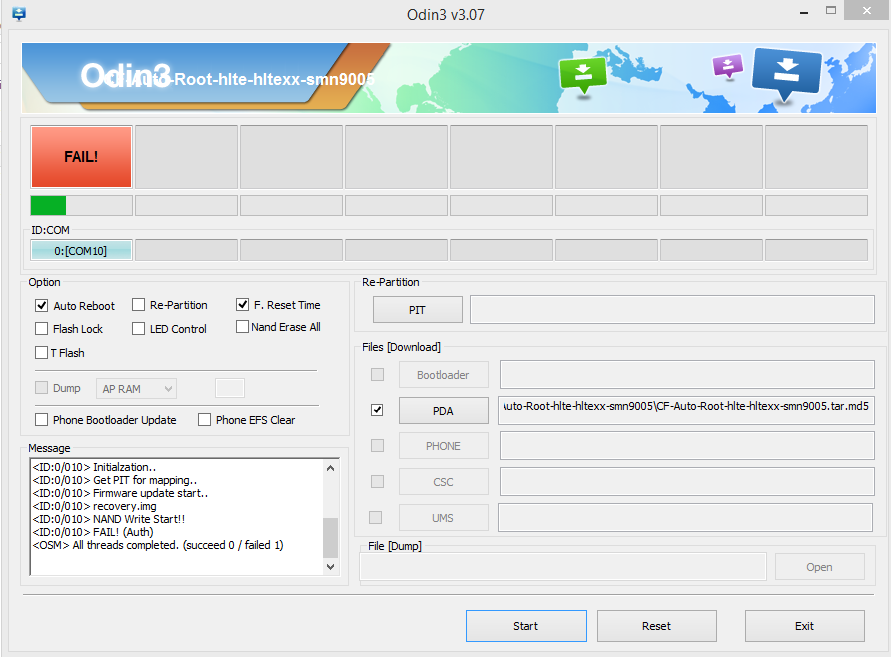Click the message log scroll down arrow
The height and width of the screenshot is (657, 891).
point(331,567)
